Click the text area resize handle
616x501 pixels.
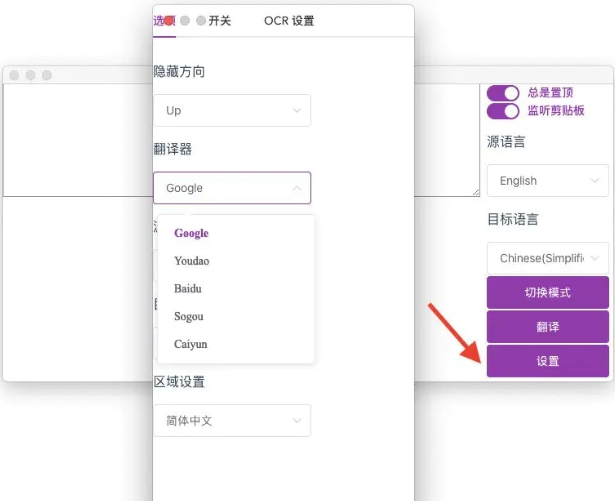pos(476,193)
